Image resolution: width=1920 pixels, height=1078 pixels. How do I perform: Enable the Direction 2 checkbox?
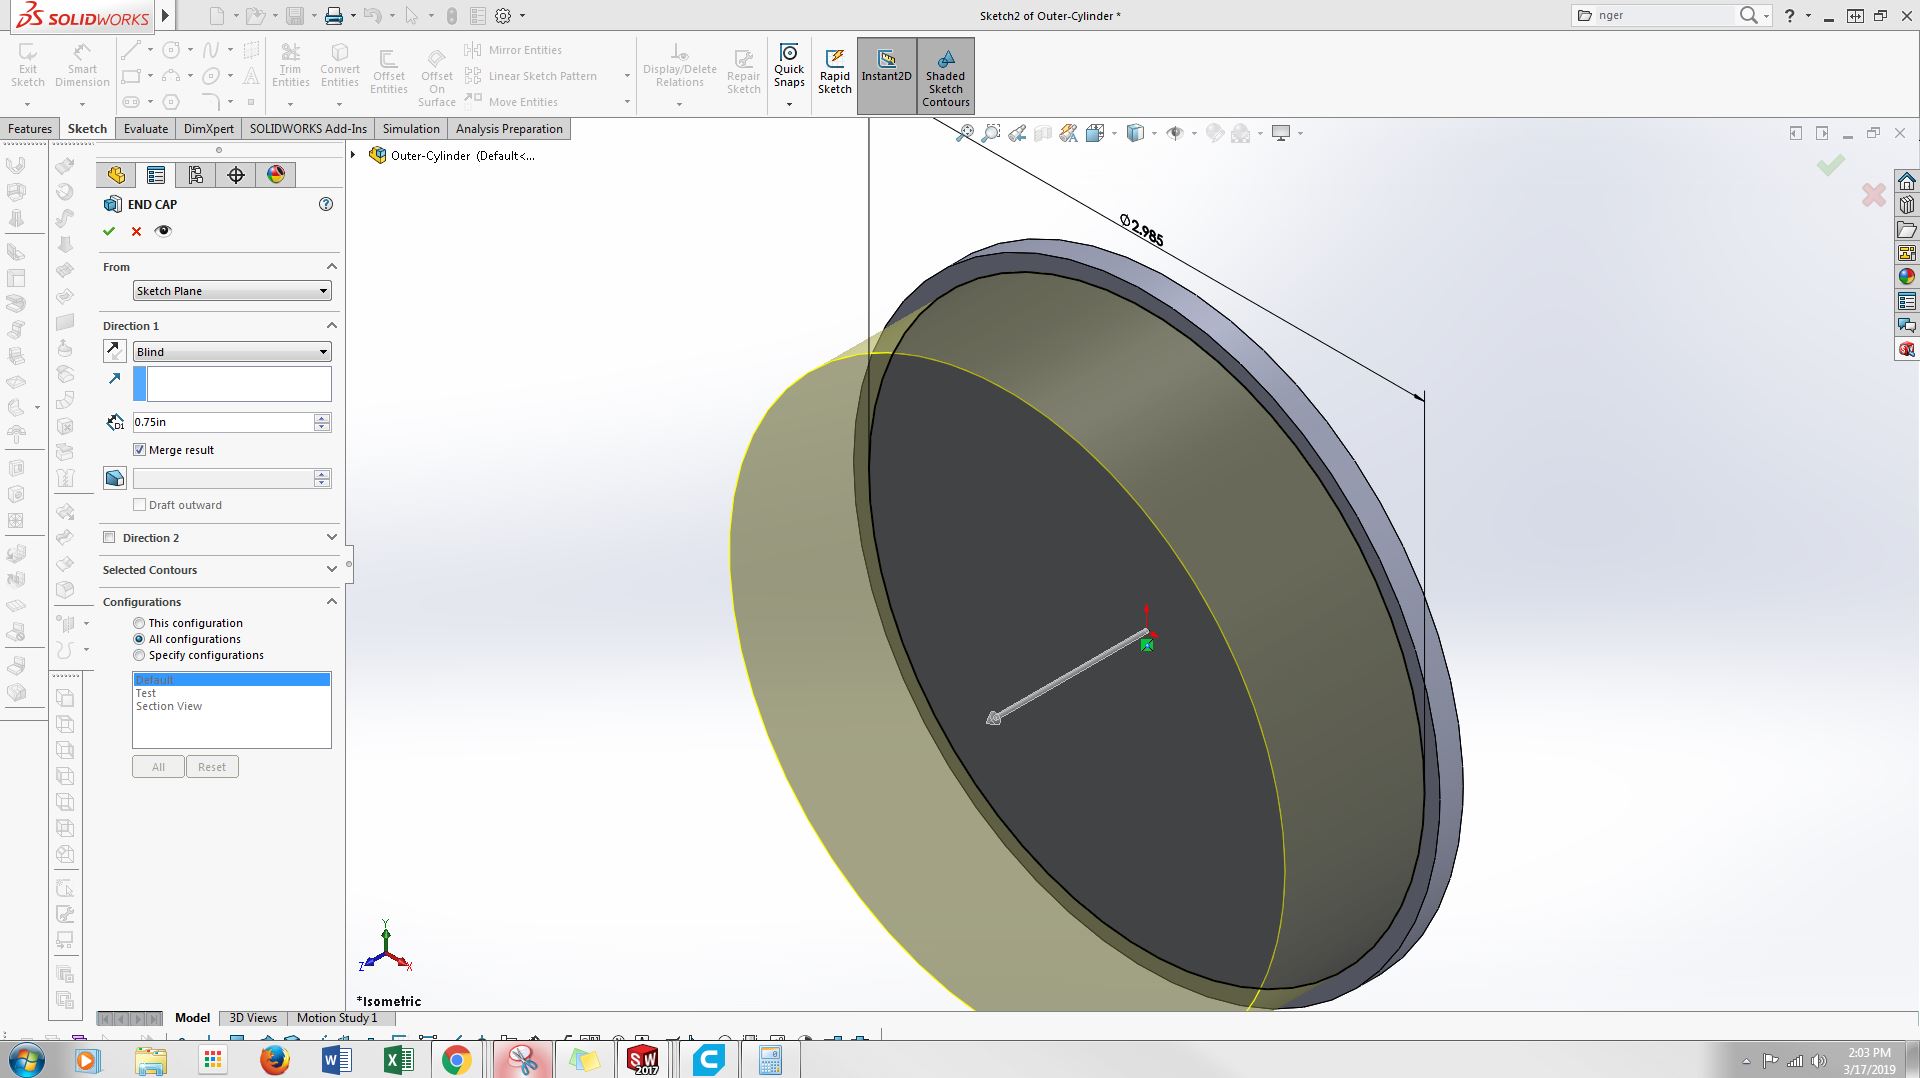tap(110, 538)
